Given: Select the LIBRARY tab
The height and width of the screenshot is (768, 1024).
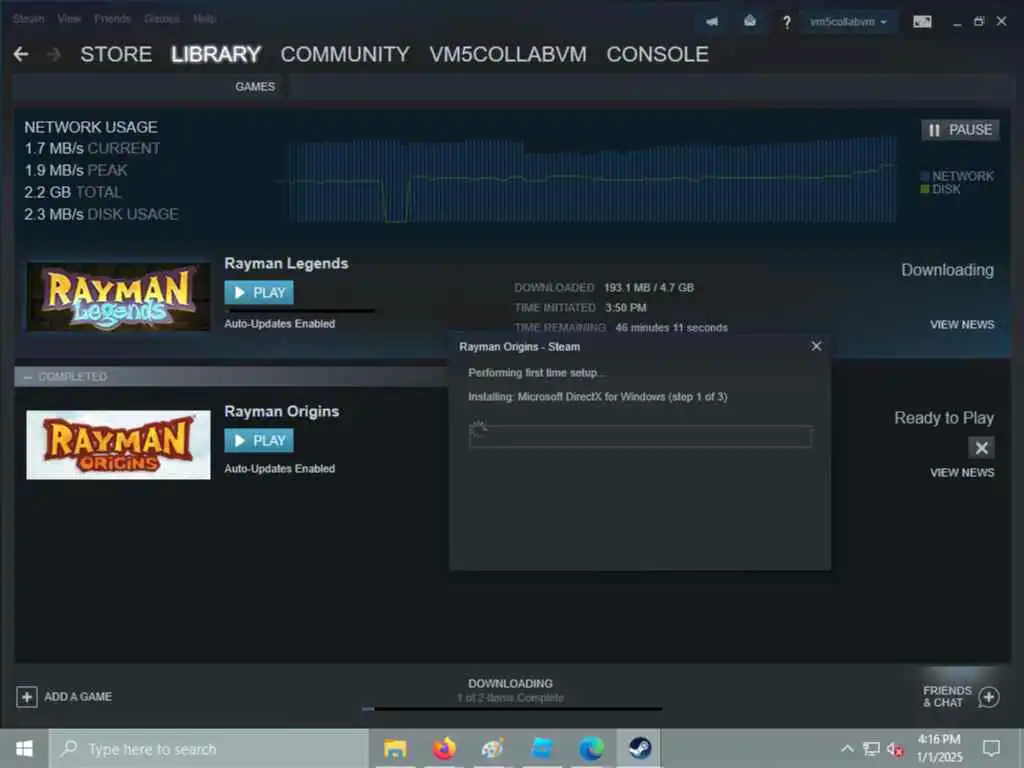Looking at the screenshot, I should click(216, 54).
